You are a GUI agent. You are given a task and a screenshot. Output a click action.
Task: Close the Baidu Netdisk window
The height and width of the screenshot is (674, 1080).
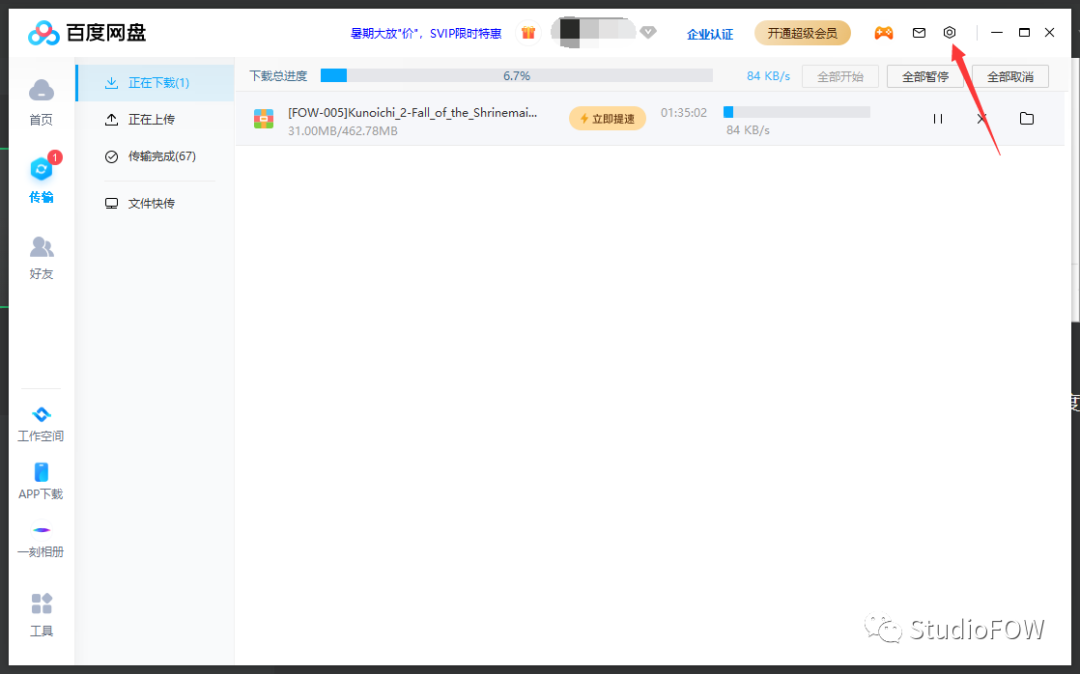pyautogui.click(x=1050, y=32)
